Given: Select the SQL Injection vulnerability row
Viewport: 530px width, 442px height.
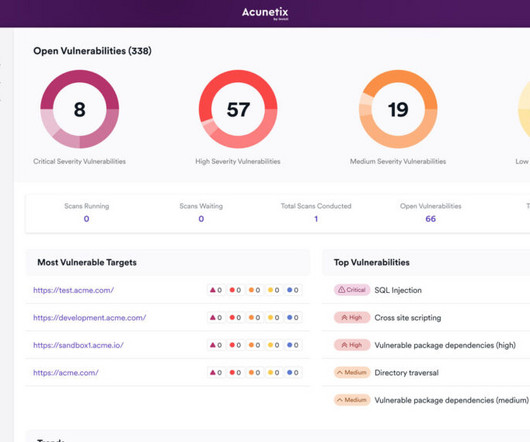Looking at the screenshot, I should coord(426,290).
